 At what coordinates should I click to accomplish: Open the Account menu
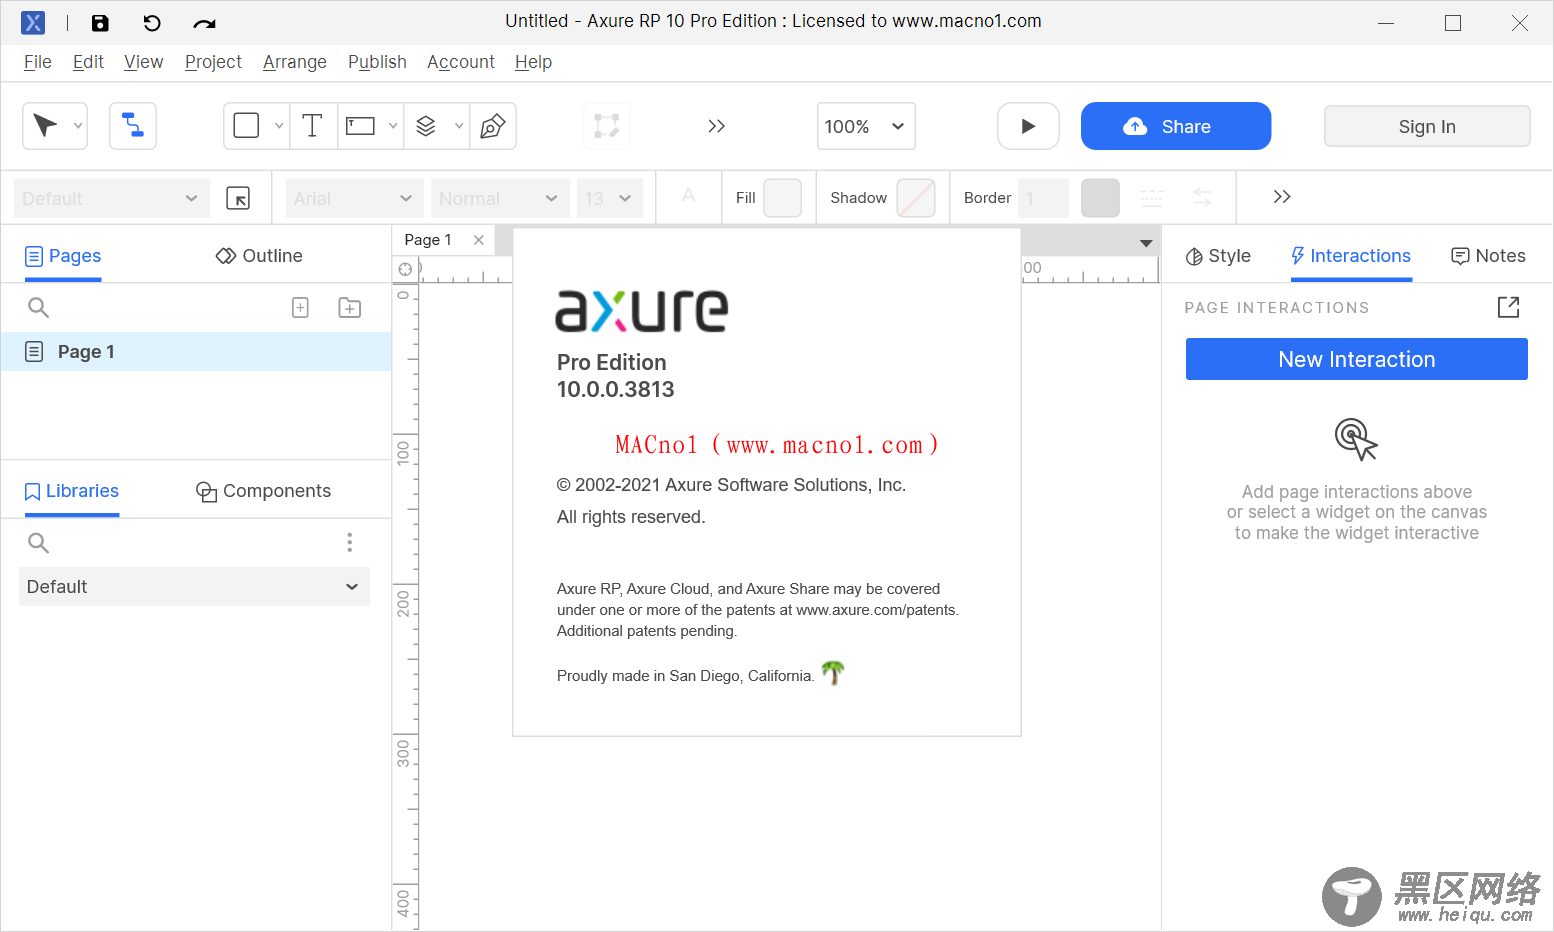460,62
